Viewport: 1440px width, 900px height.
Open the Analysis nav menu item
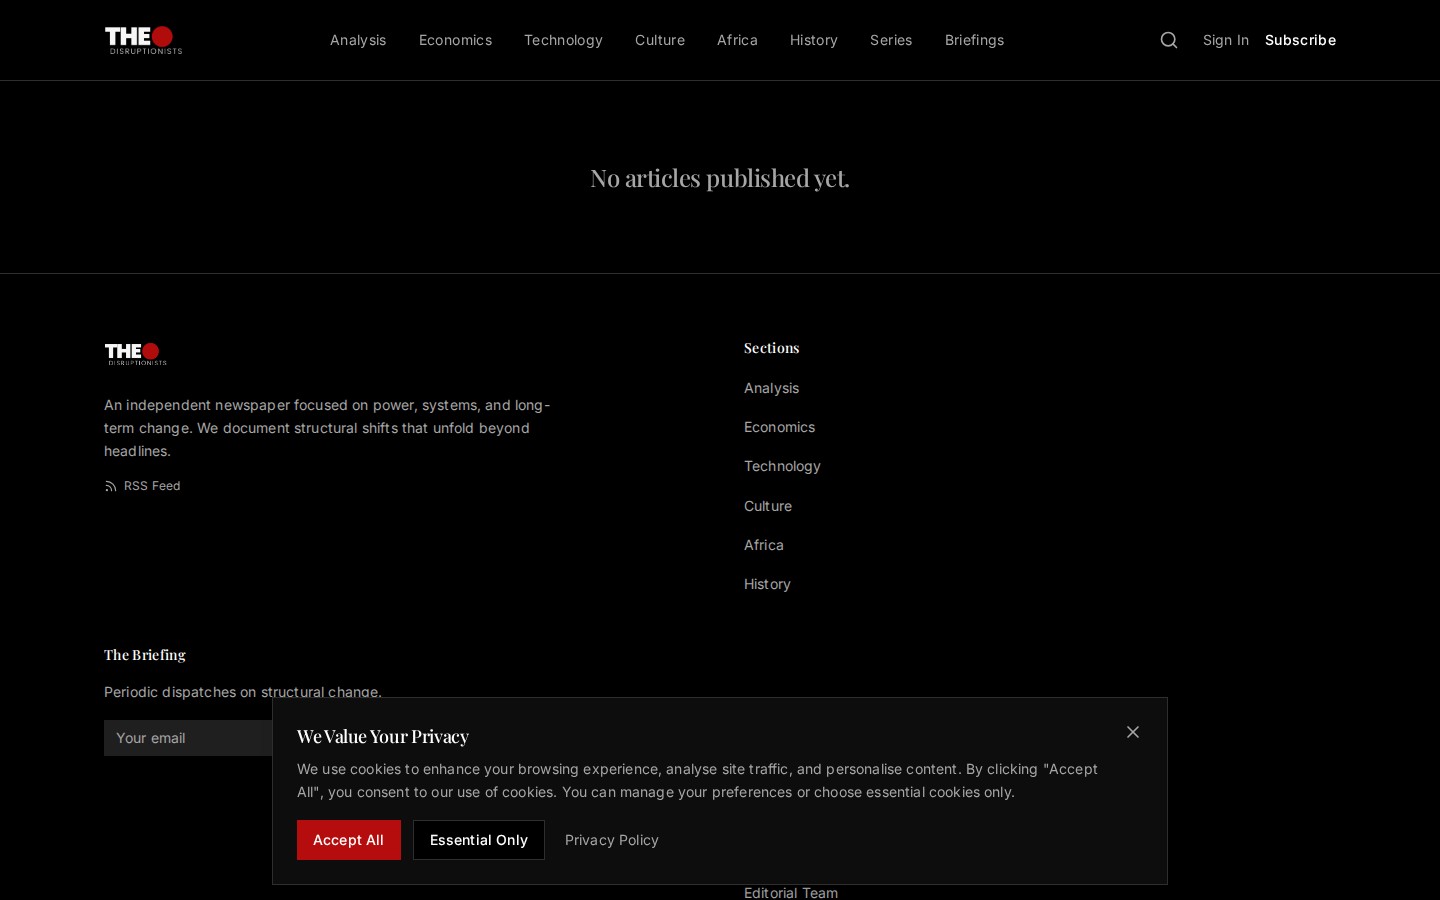[358, 40]
